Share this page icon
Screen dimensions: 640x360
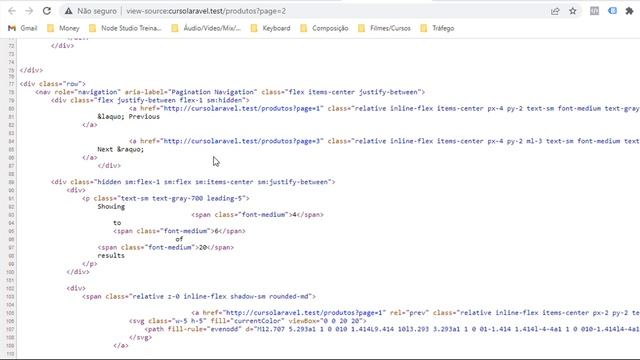click(x=555, y=11)
